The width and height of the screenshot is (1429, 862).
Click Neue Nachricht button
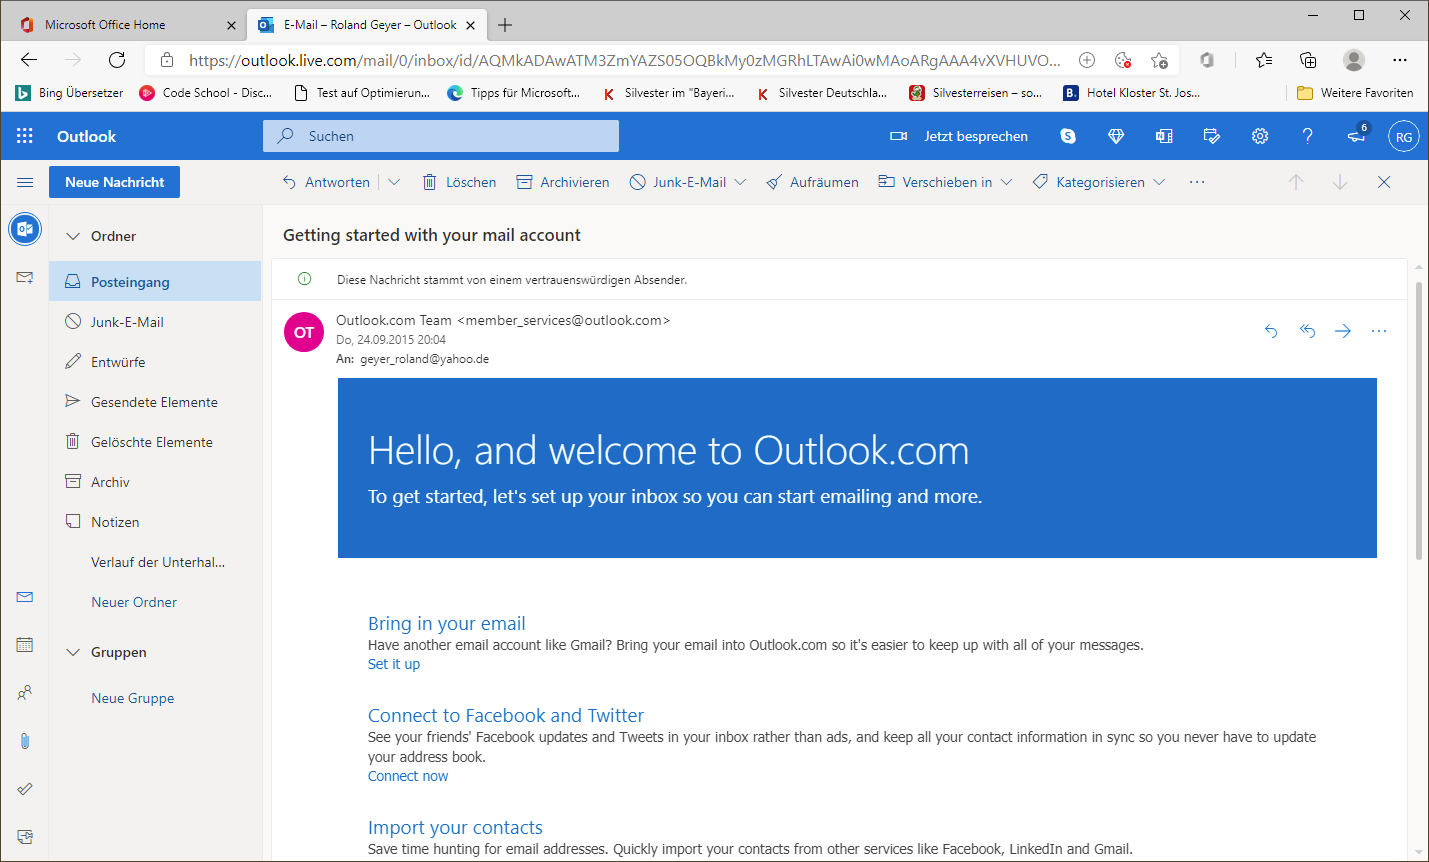(x=114, y=182)
